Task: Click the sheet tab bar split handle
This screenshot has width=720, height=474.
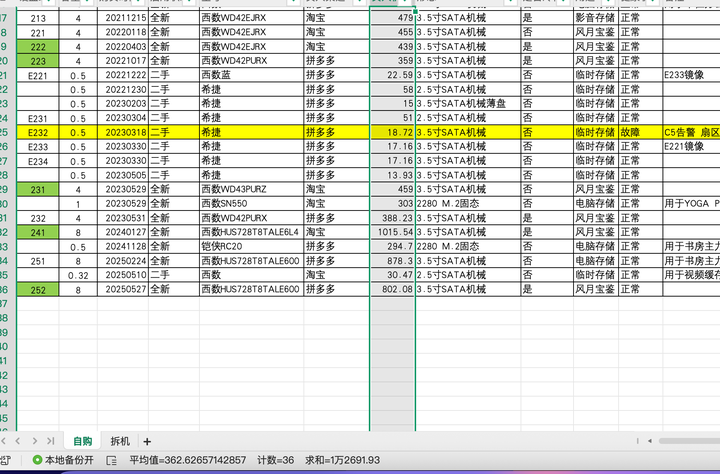Action: point(637,441)
